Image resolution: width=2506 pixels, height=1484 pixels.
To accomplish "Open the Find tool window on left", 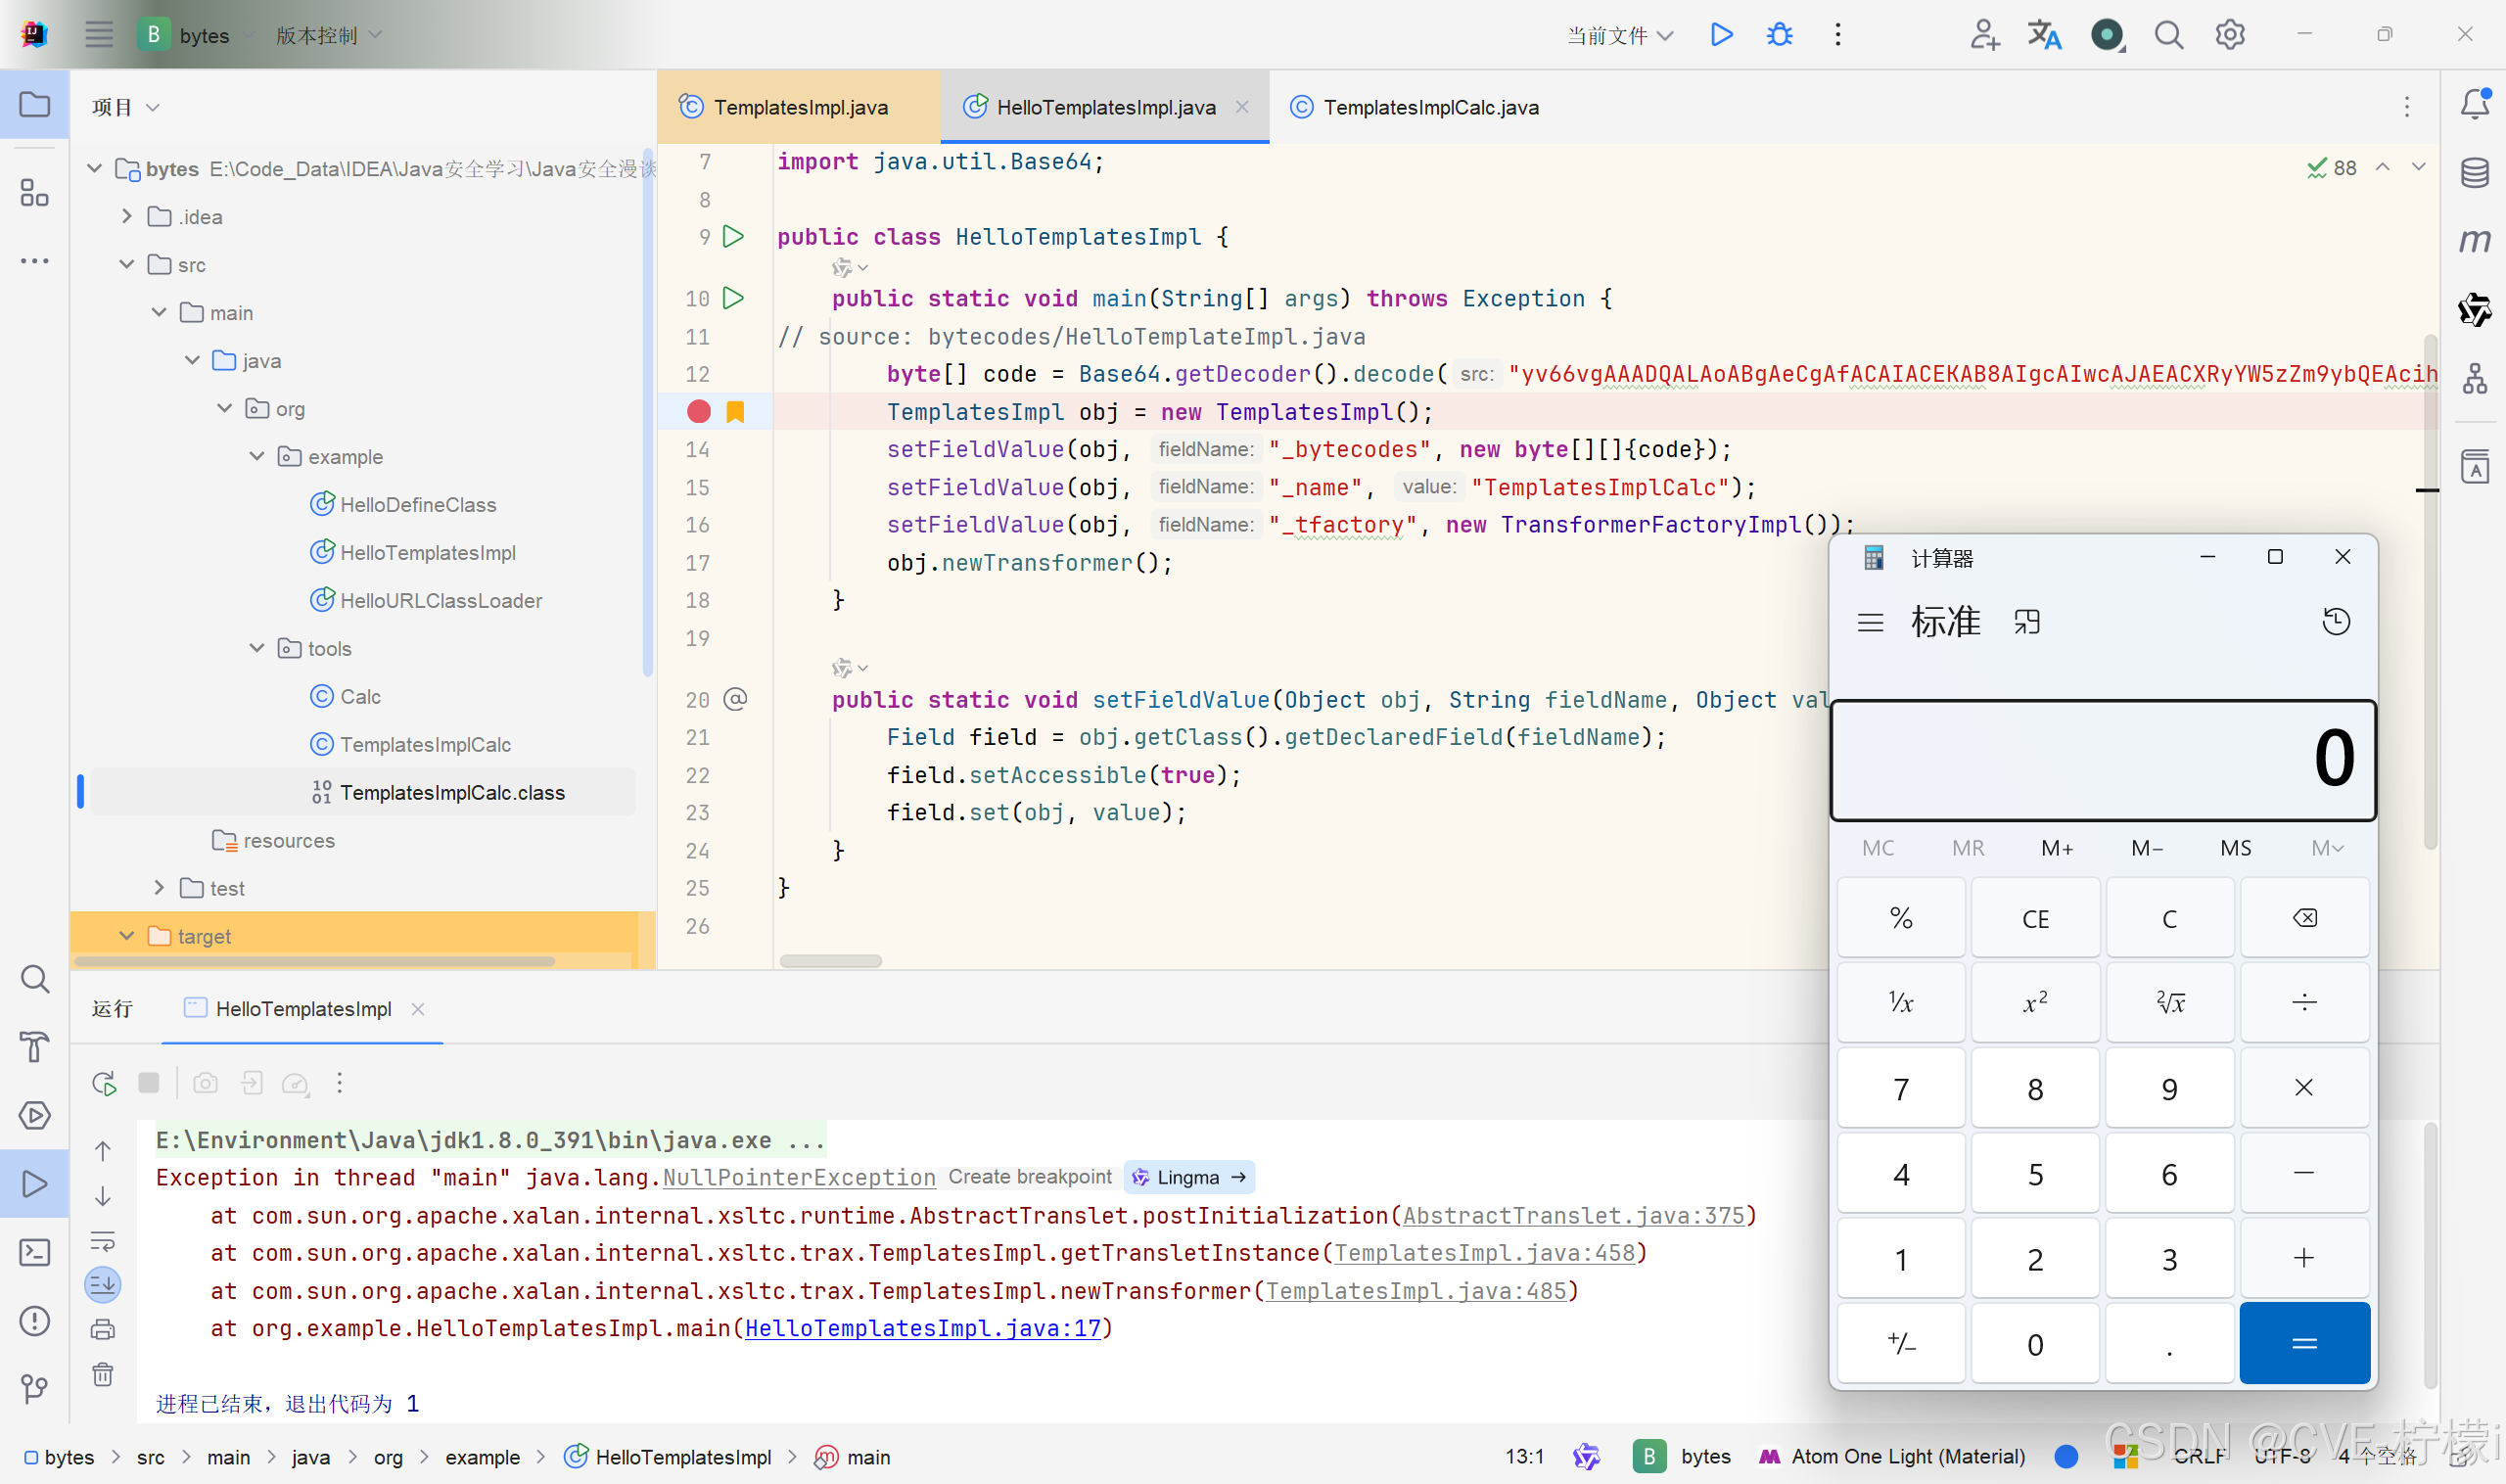I will pos(34,979).
